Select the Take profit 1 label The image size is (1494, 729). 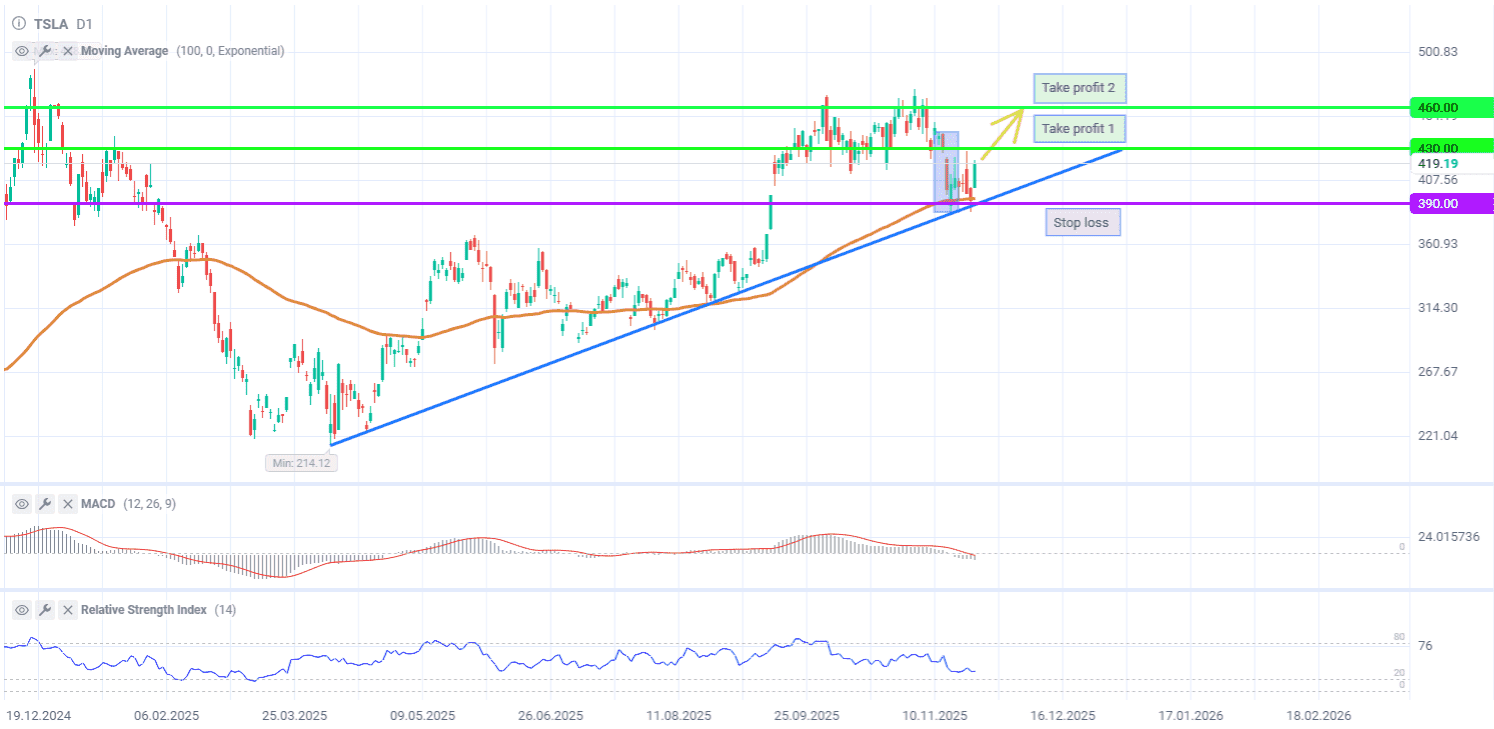[x=1079, y=129]
